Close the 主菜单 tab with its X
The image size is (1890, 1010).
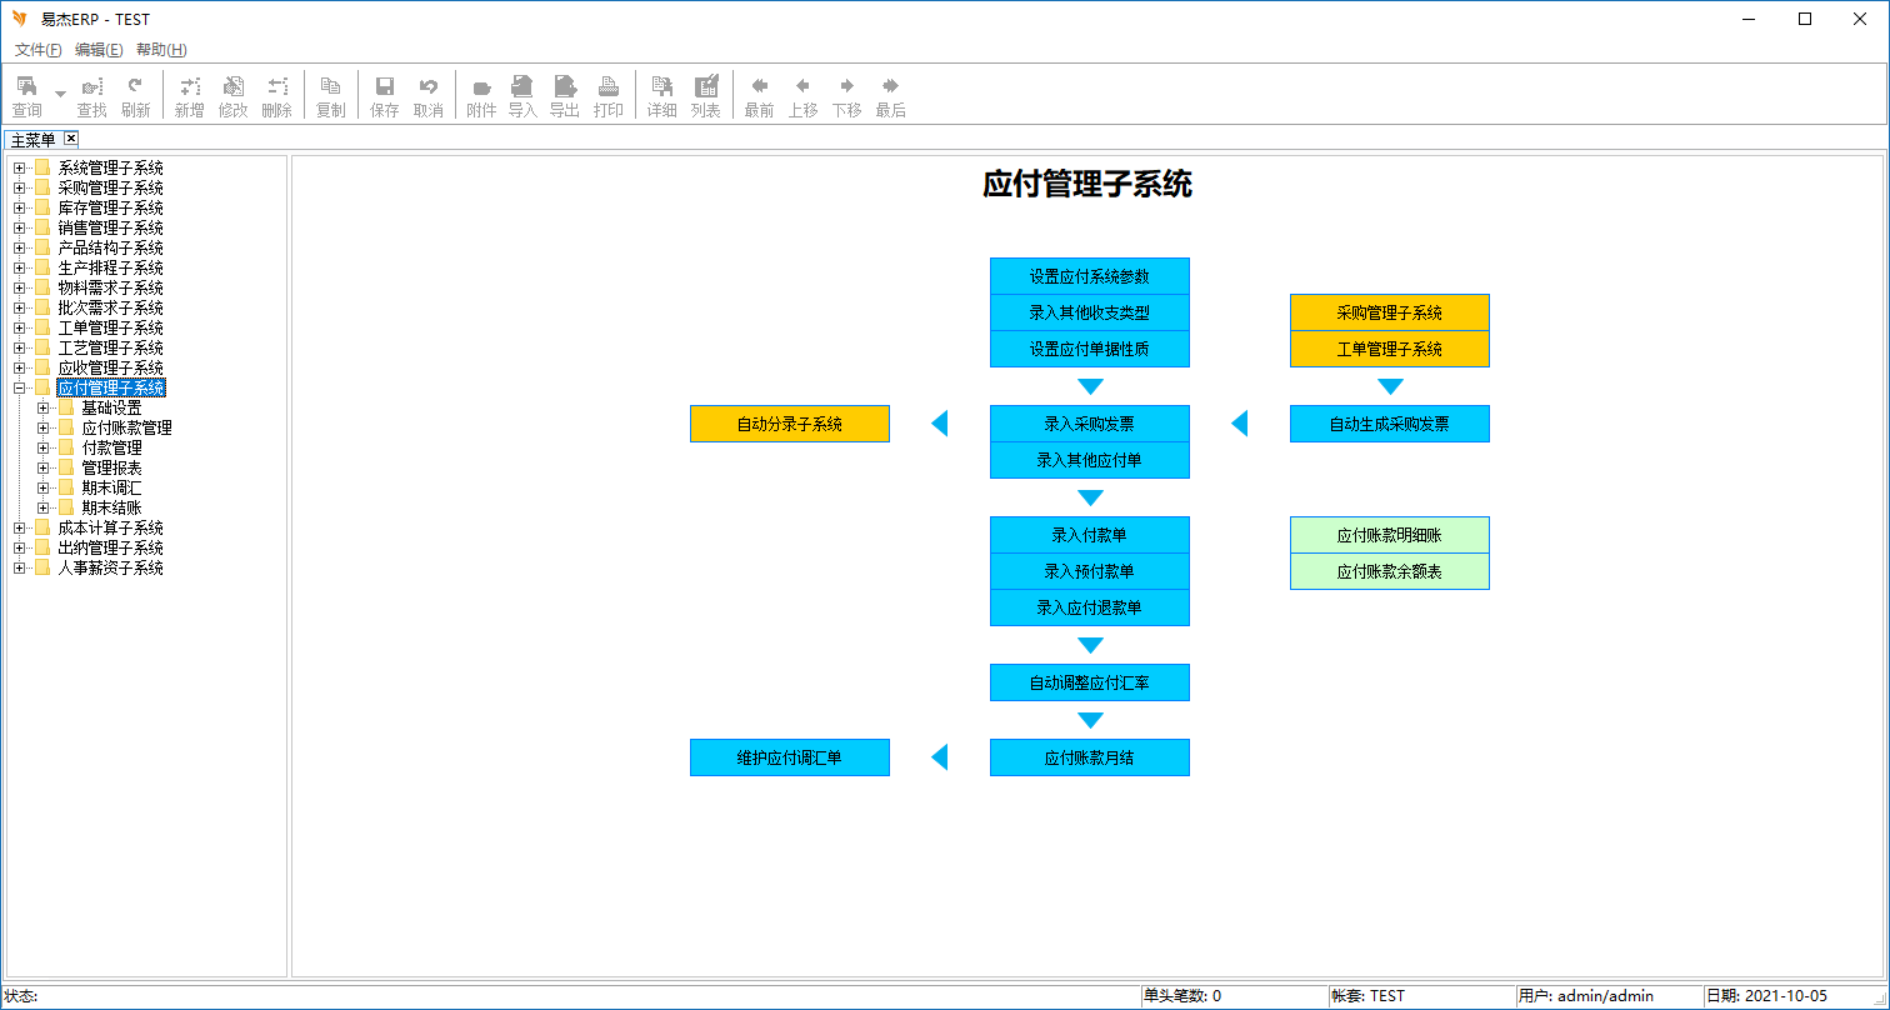click(x=71, y=139)
